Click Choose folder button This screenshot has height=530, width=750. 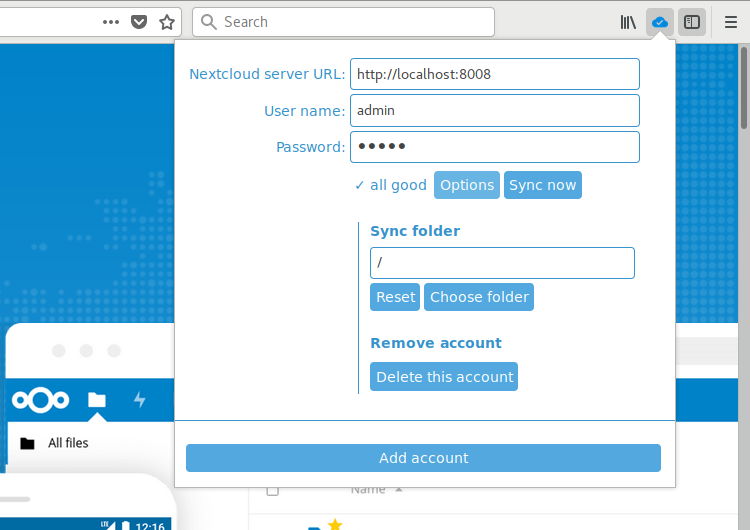click(479, 297)
